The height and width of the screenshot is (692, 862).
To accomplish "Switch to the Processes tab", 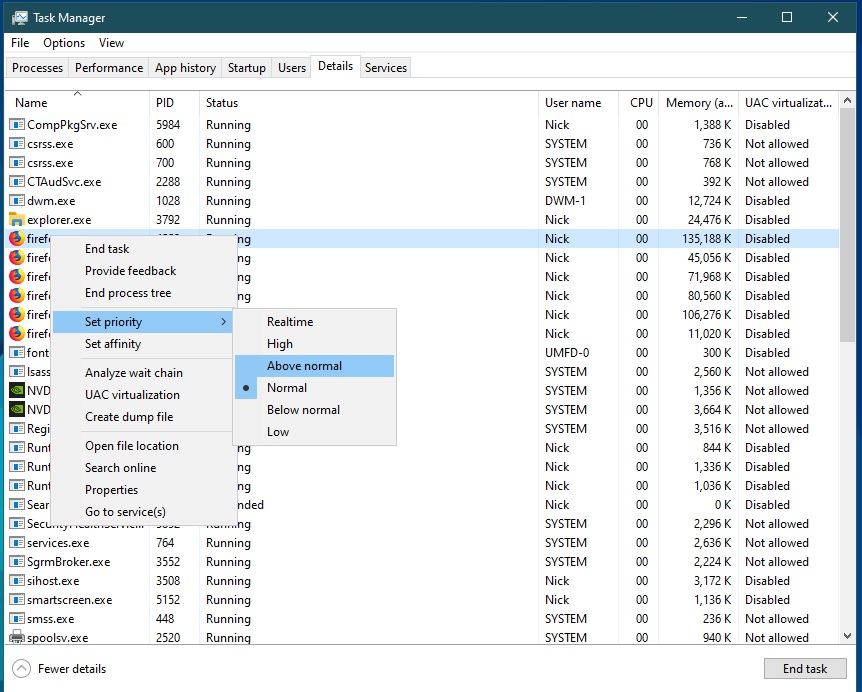I will click(37, 68).
